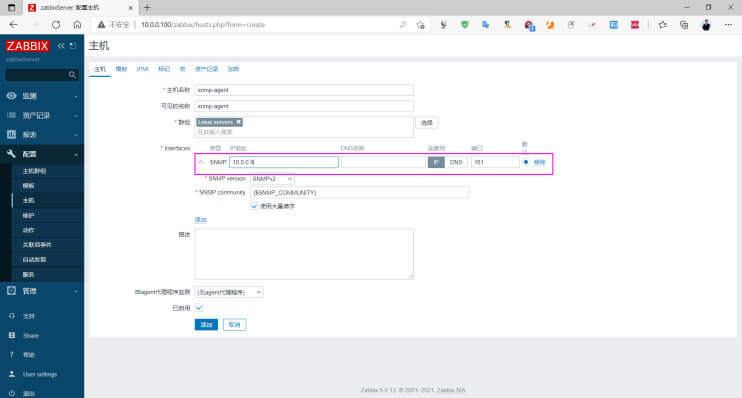Click the sidebar search magnifier icon

pos(72,75)
